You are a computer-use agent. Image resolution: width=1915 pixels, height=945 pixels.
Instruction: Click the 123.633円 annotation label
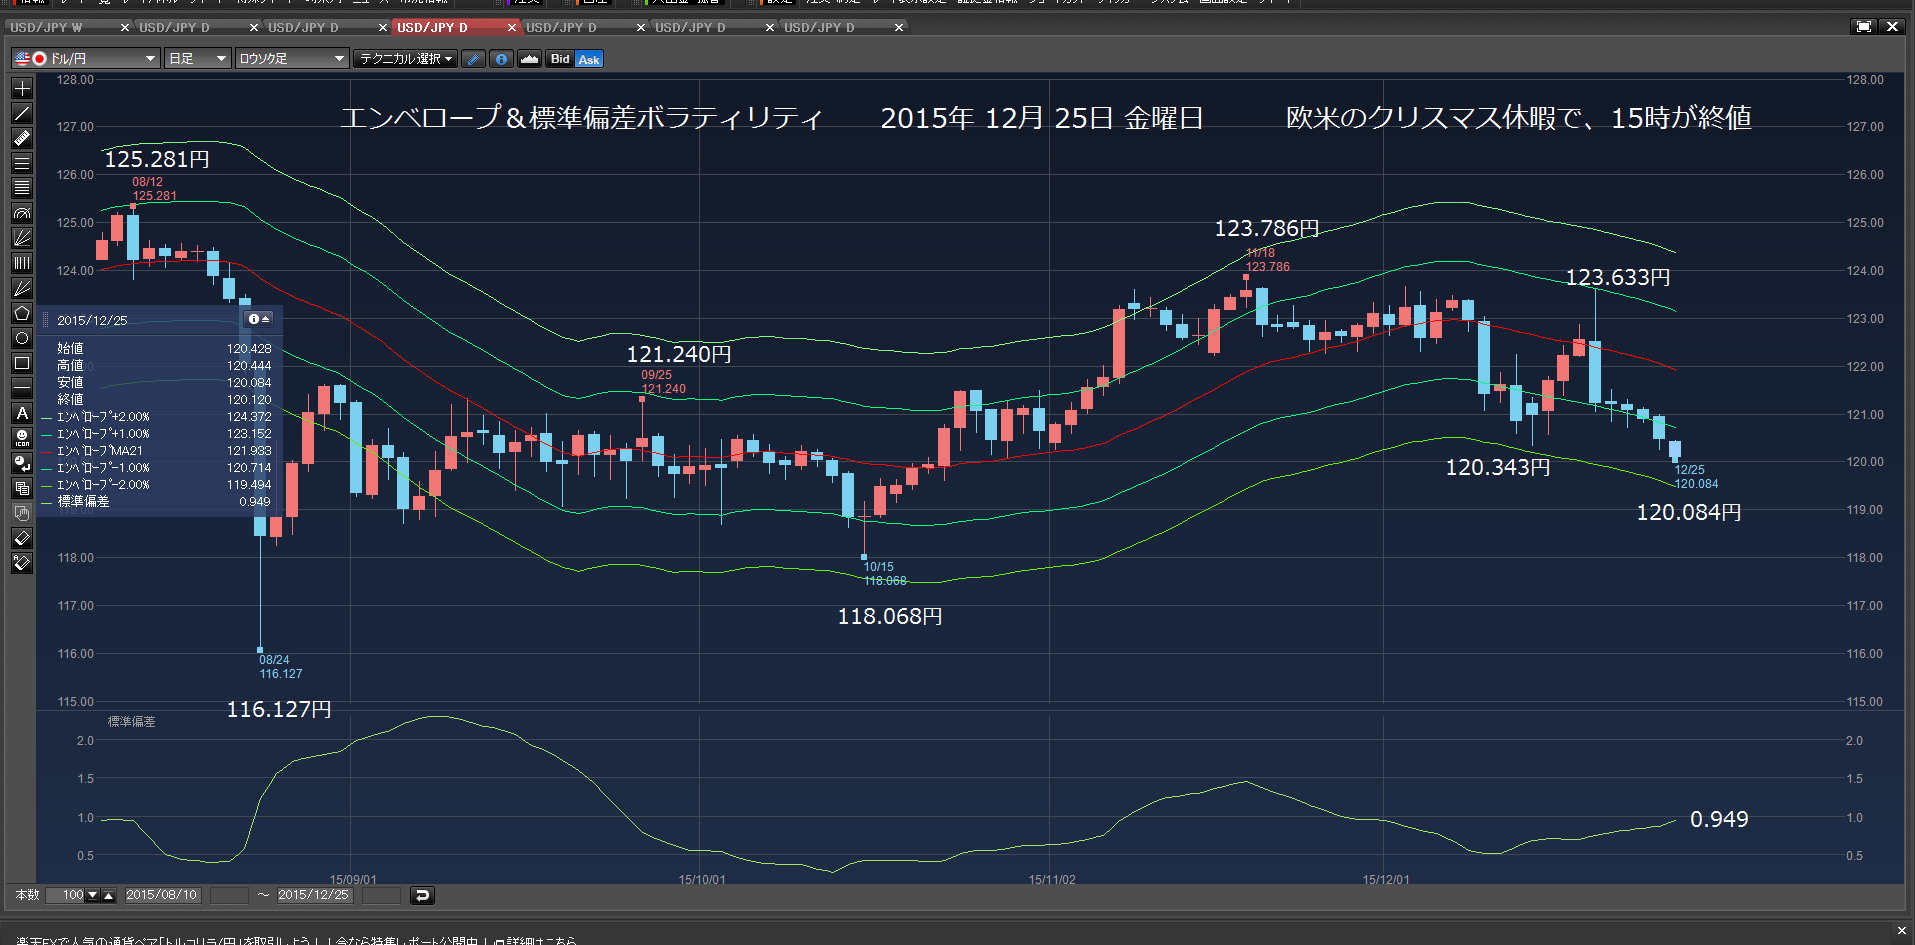[1618, 277]
